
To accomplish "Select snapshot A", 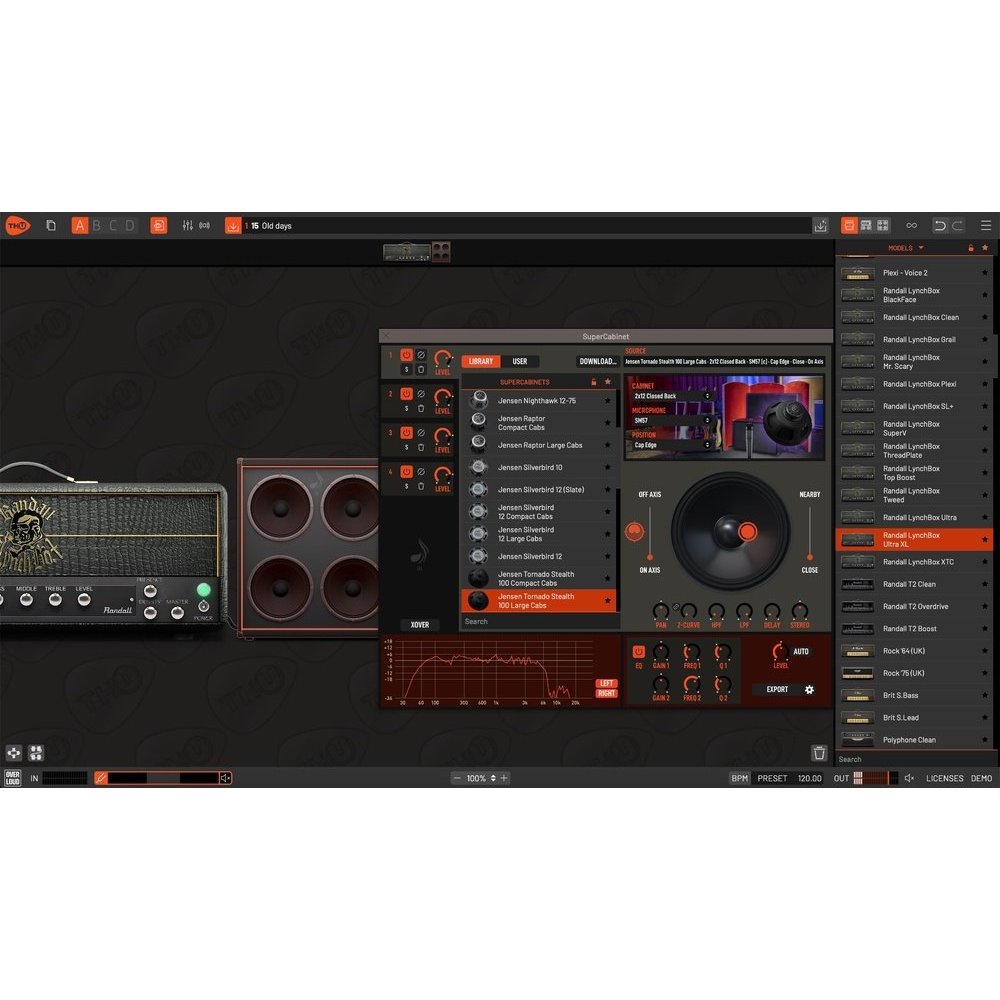I will pyautogui.click(x=80, y=225).
